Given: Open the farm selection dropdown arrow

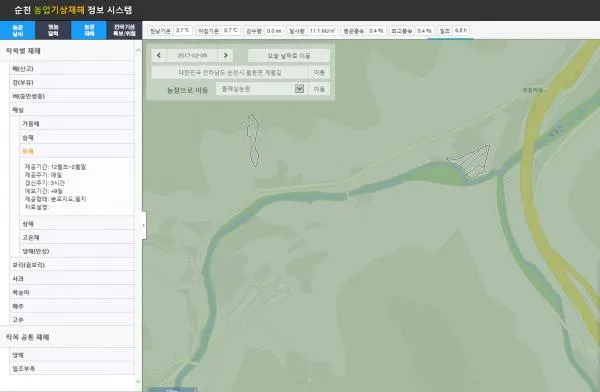Looking at the screenshot, I should [x=299, y=89].
